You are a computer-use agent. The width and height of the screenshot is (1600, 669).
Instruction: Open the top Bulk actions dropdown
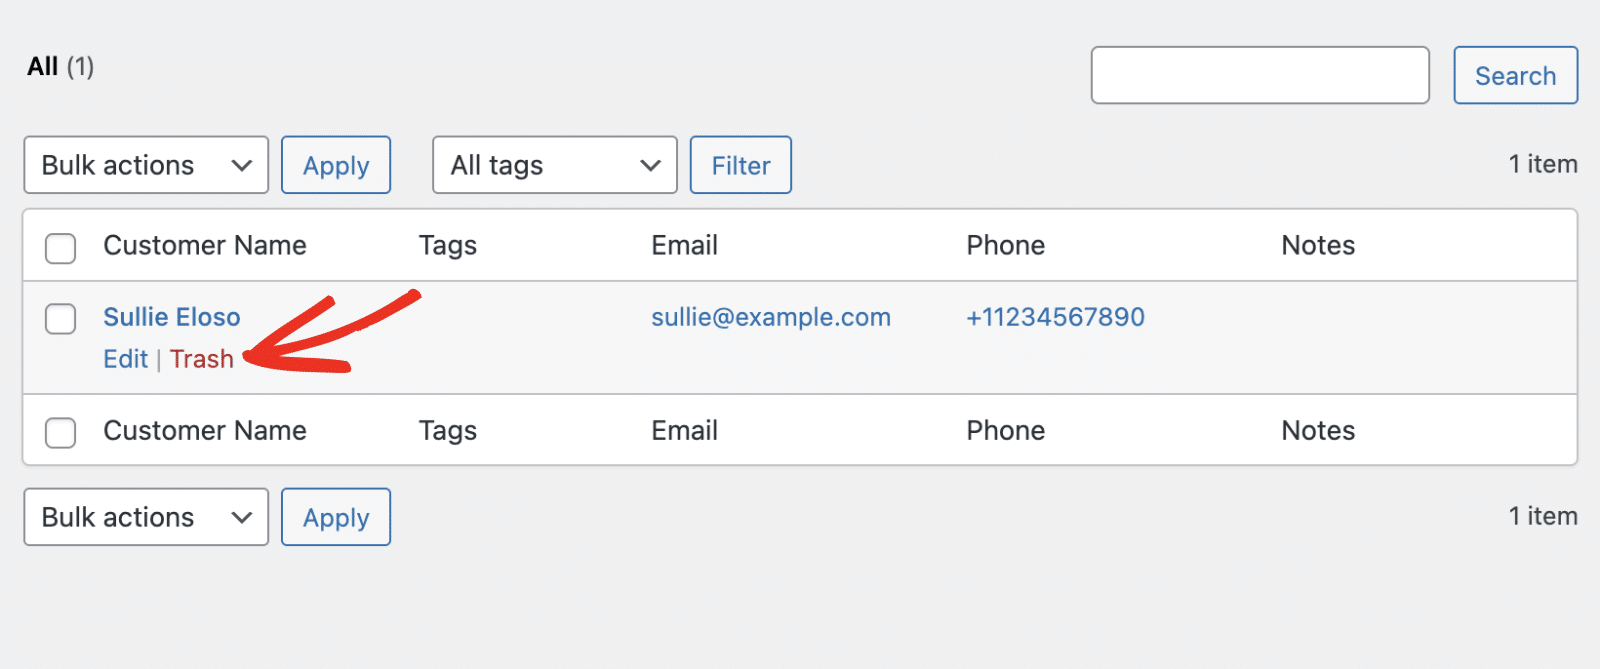(146, 165)
